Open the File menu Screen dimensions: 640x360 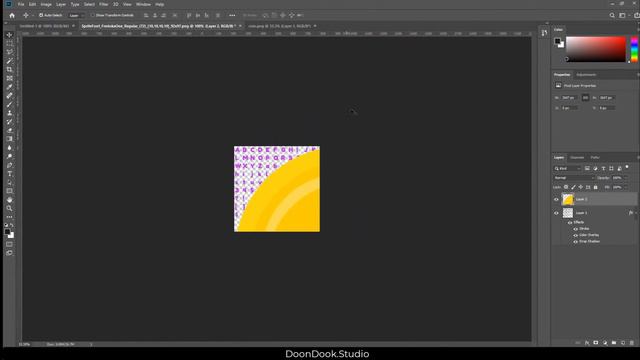(21, 4)
